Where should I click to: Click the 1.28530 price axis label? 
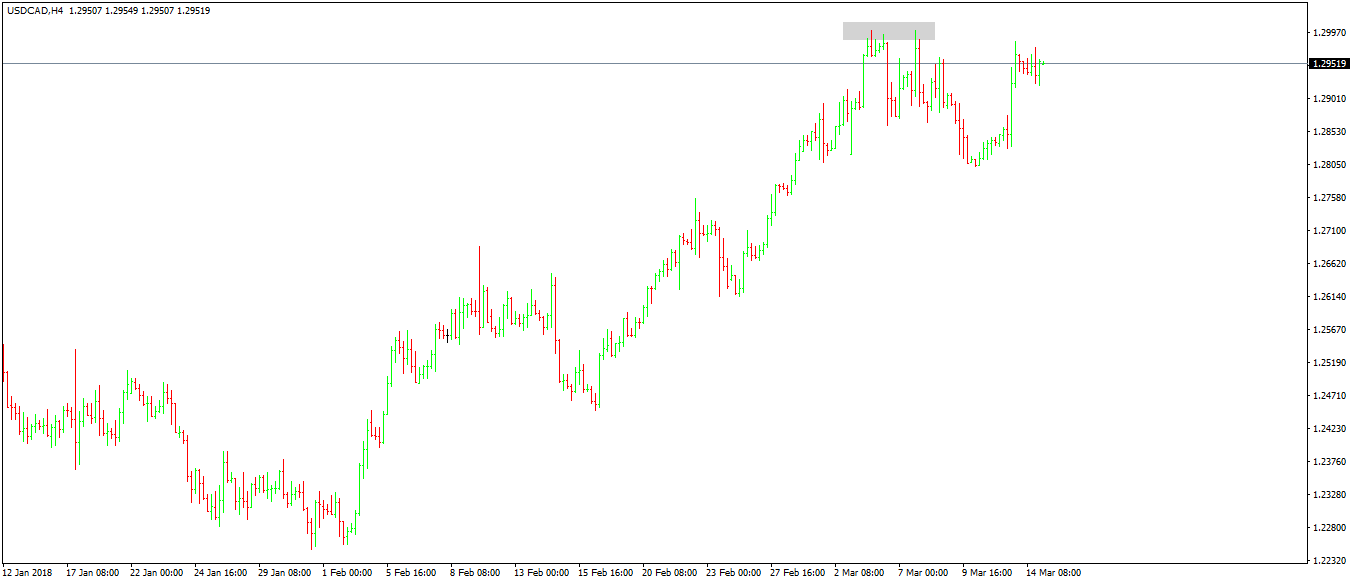coord(1329,131)
